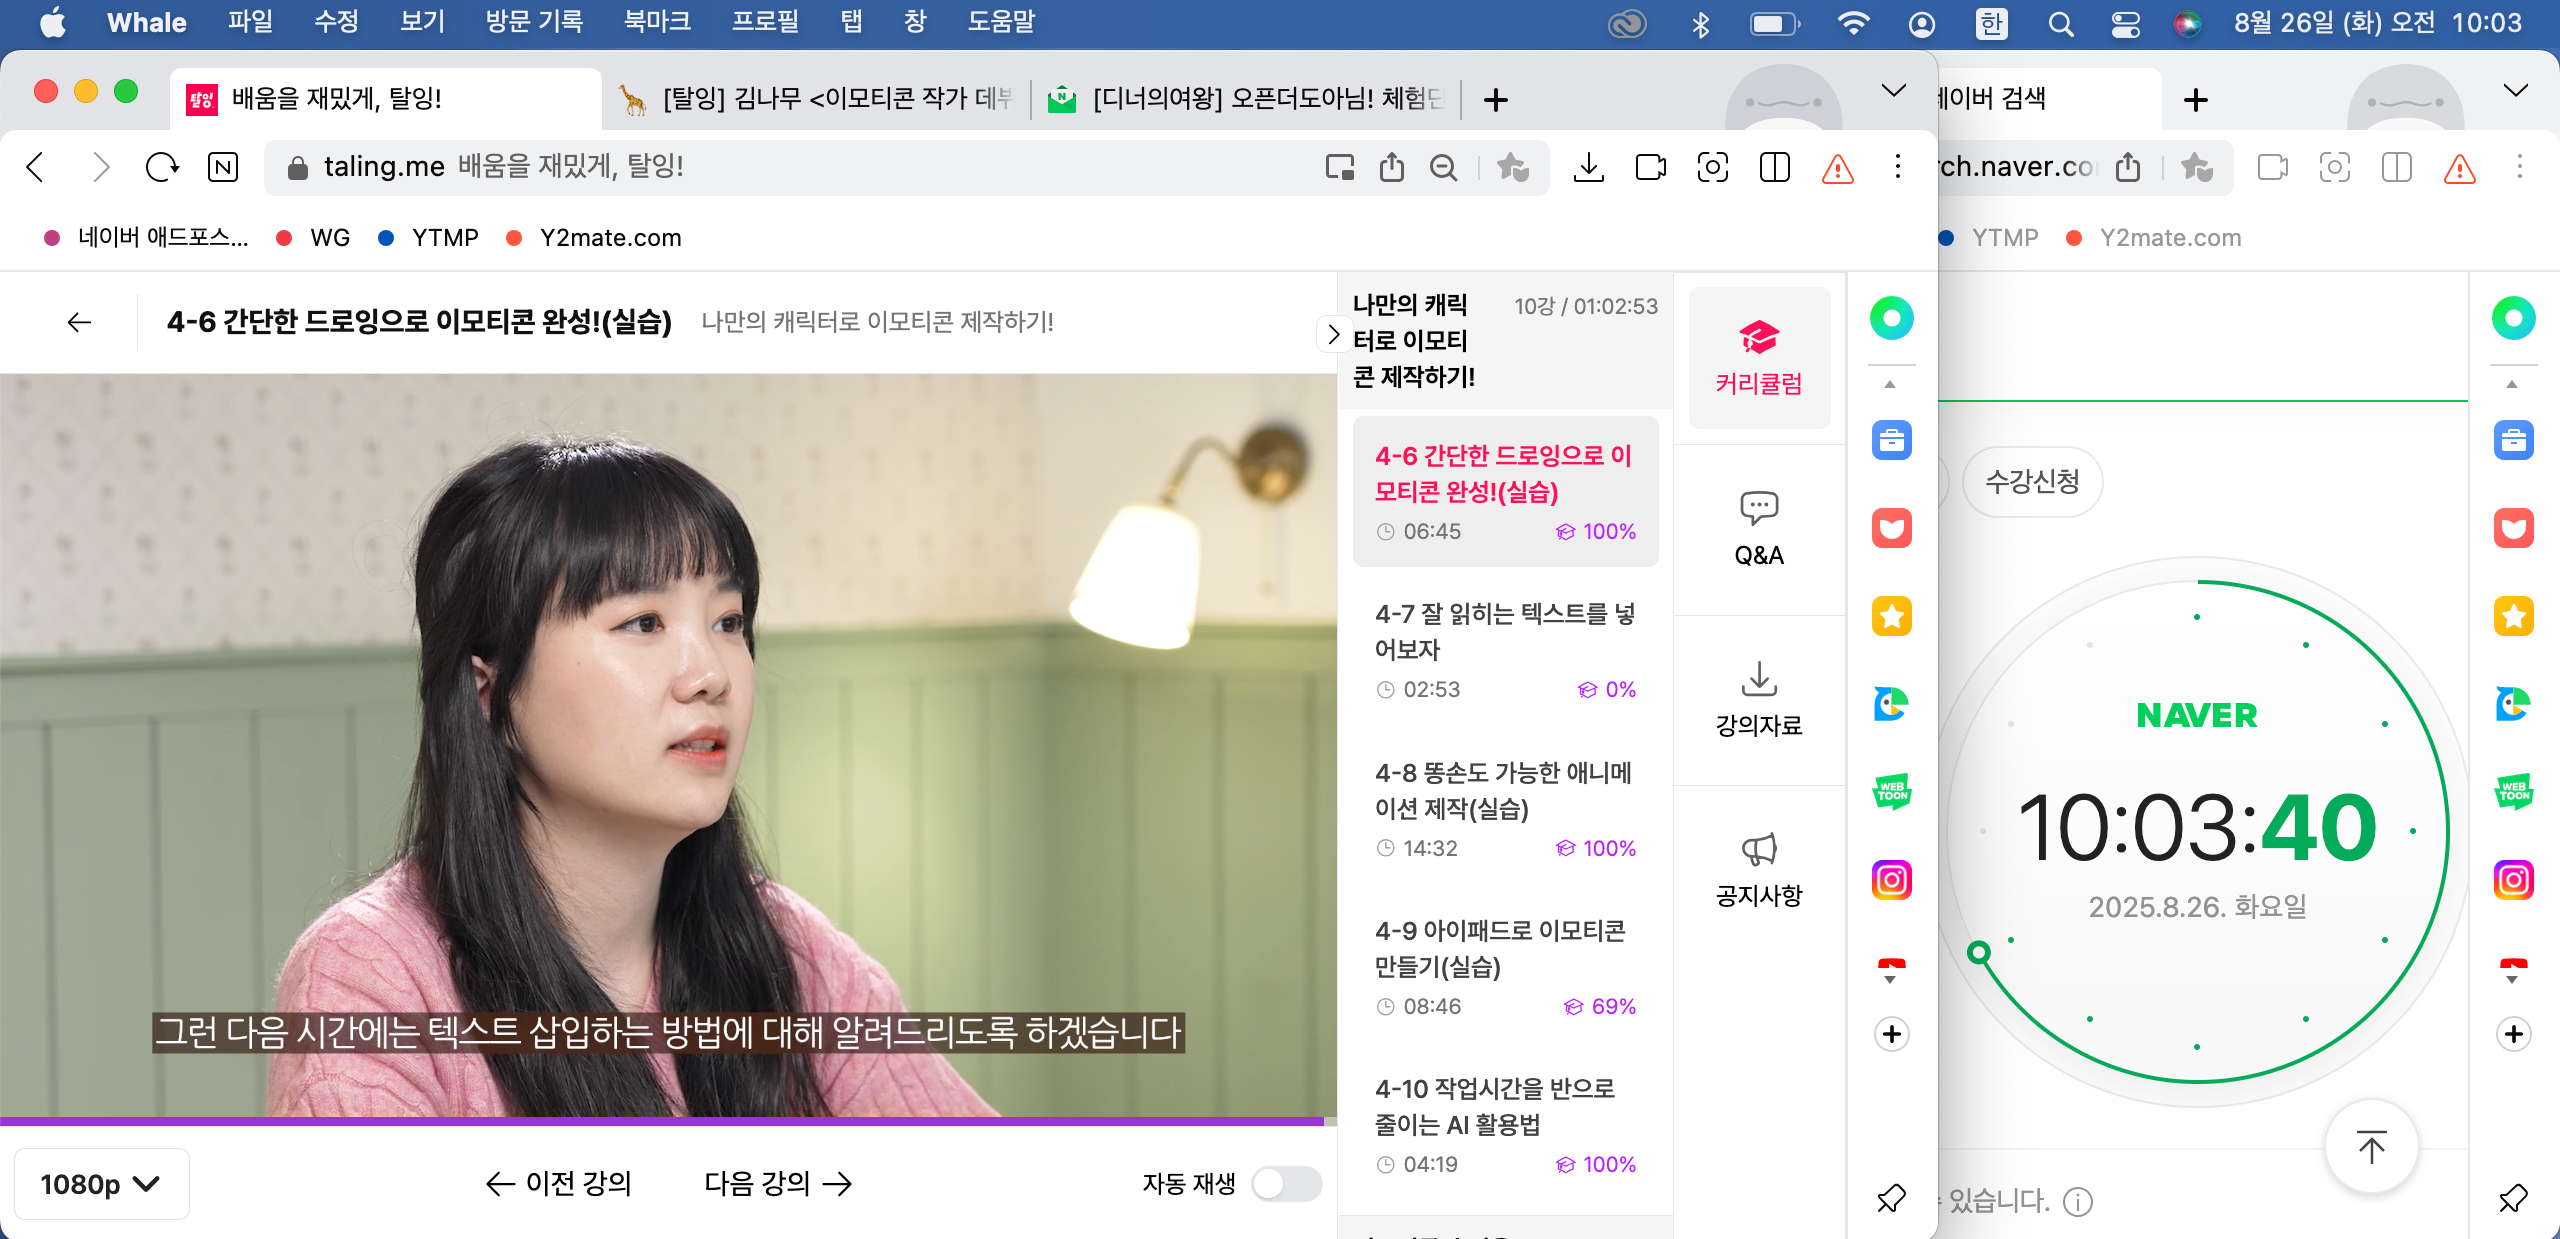Click the star bookmarks sidebar icon
The height and width of the screenshot is (1239, 2560).
[x=1891, y=616]
